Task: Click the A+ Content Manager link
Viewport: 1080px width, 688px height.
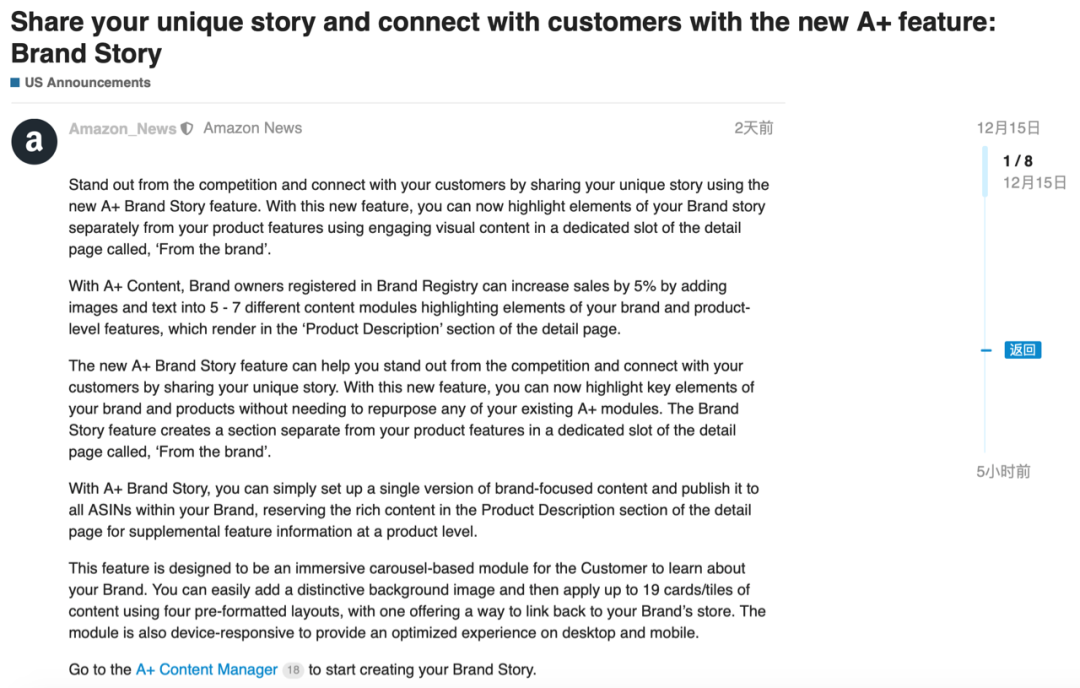Action: point(207,669)
